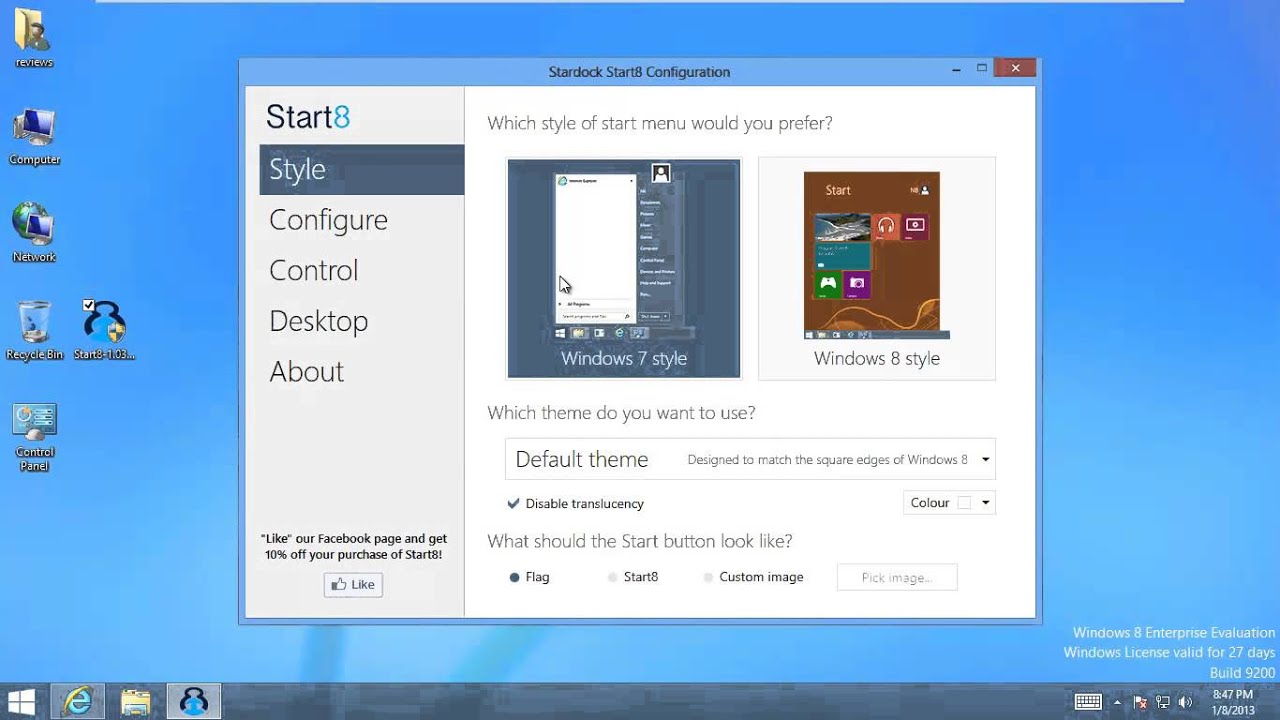Minimize the Start8 Configuration window
The width and height of the screenshot is (1280, 720).
(x=957, y=69)
